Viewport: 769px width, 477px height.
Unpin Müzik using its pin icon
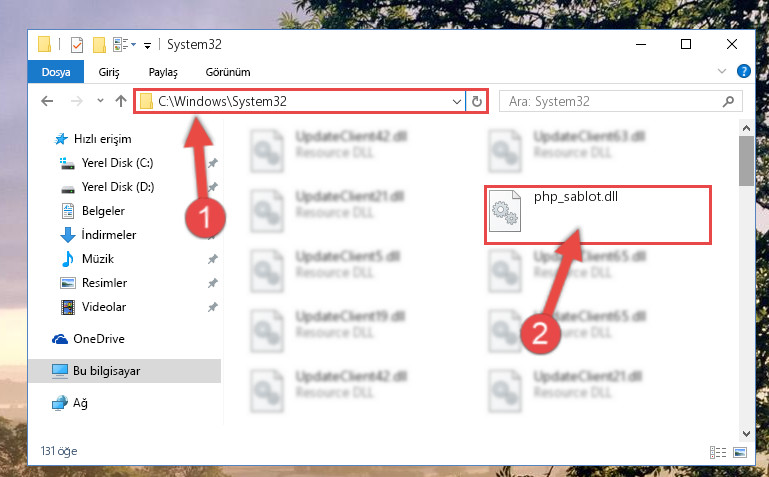(x=212, y=259)
